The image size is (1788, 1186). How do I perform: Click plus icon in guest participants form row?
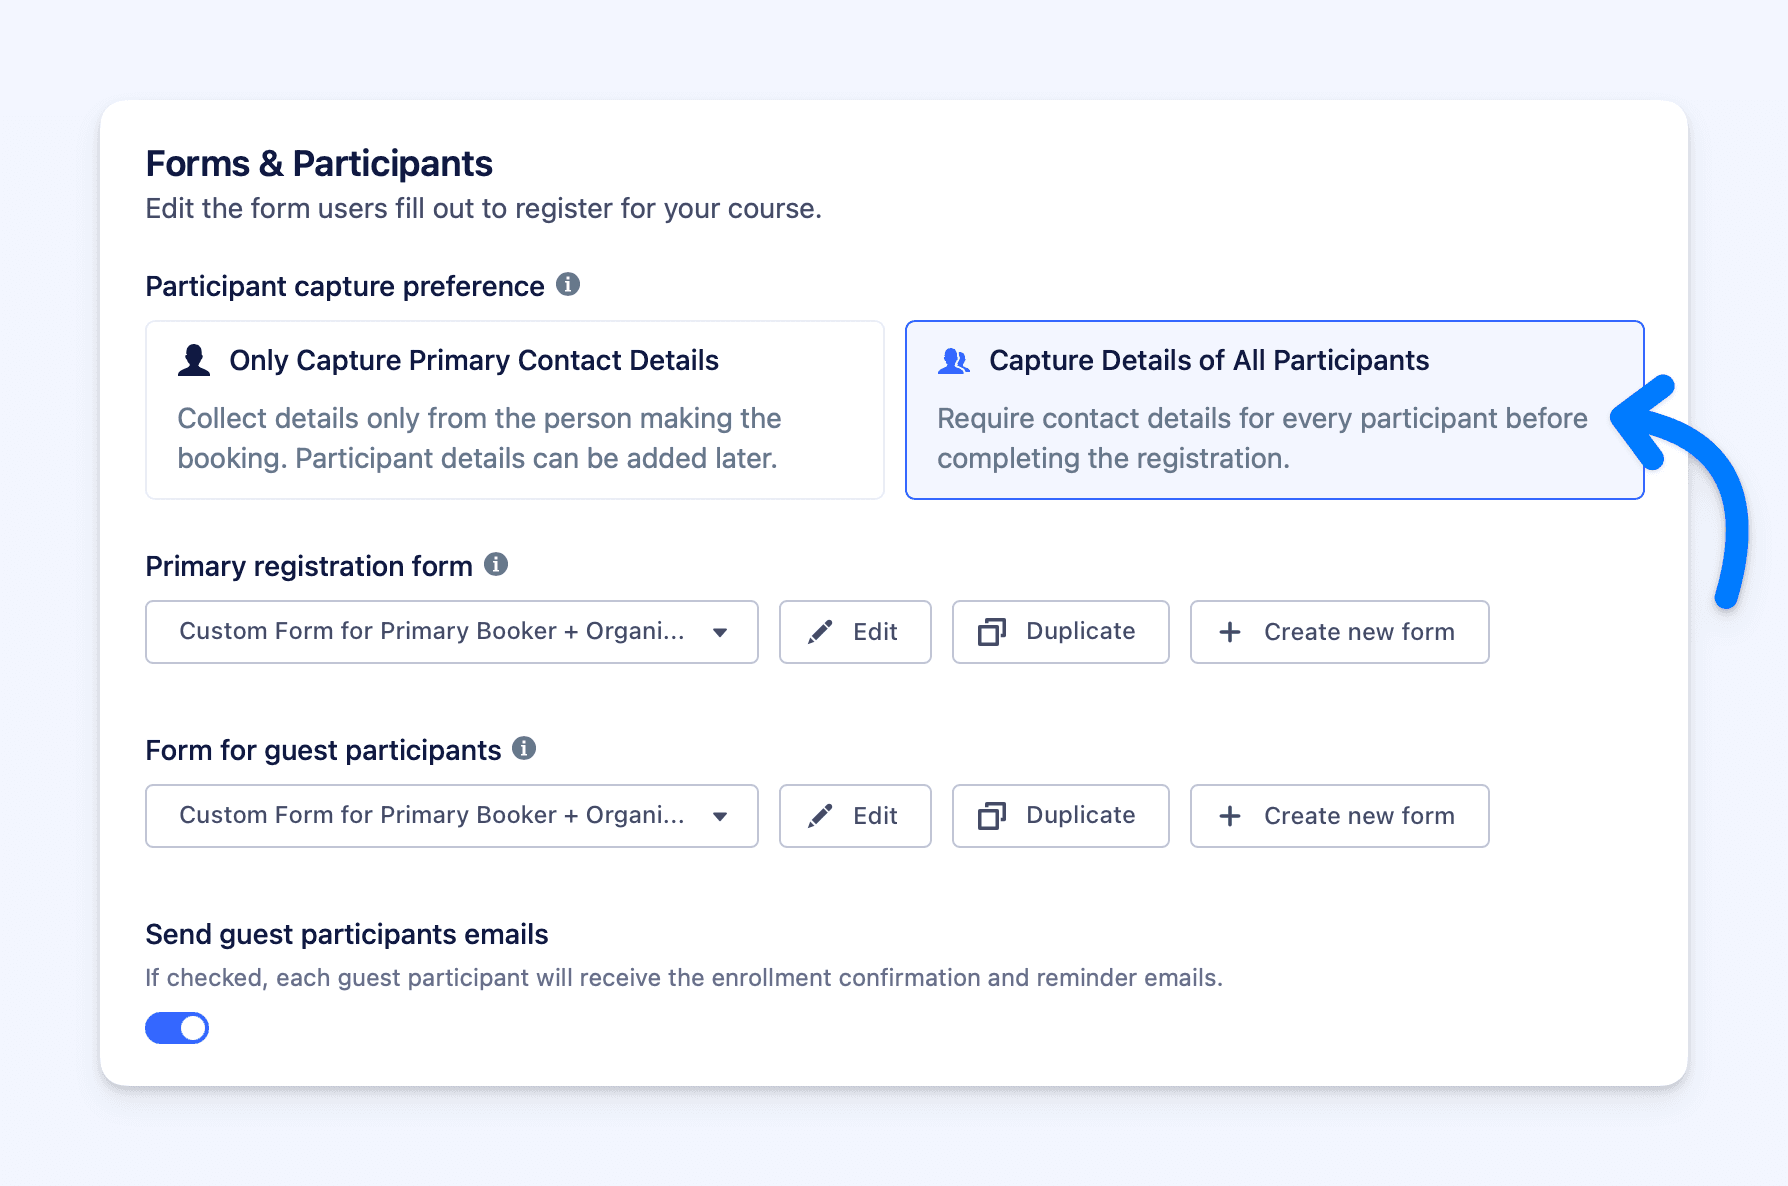pyautogui.click(x=1230, y=816)
